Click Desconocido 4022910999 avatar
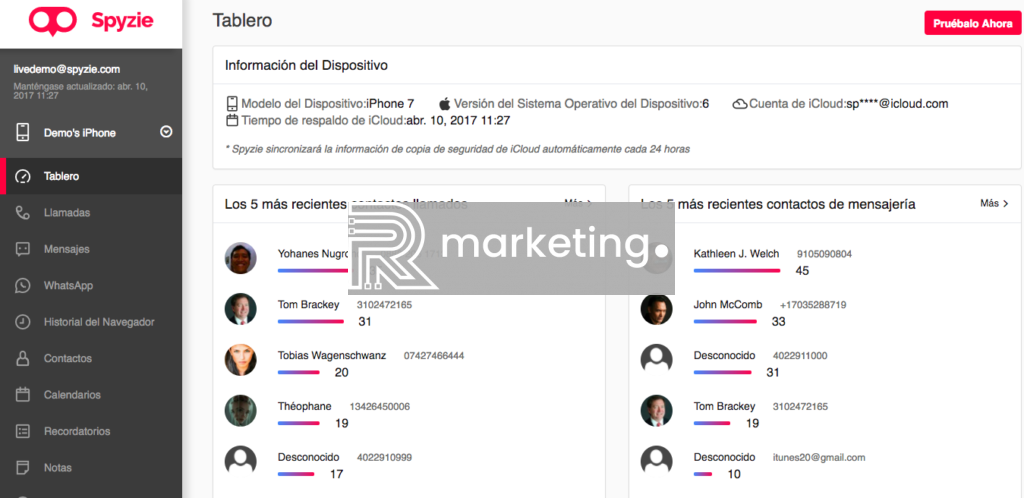This screenshot has height=498, width=1024. click(x=240, y=461)
